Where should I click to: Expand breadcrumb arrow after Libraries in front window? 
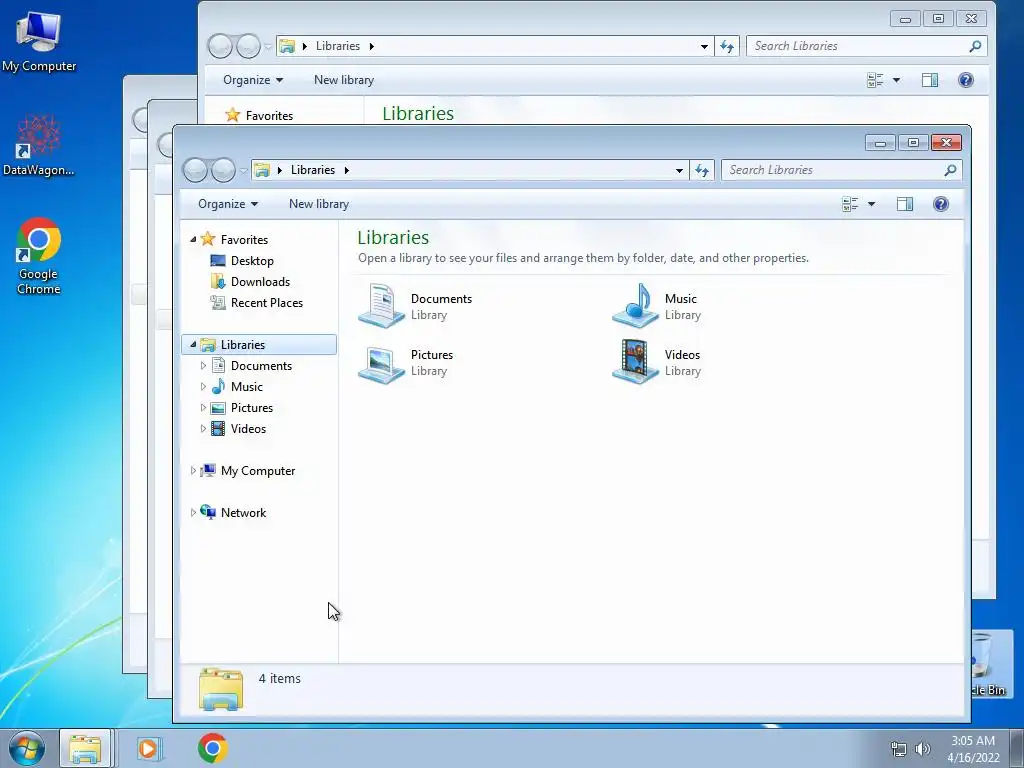(x=347, y=170)
